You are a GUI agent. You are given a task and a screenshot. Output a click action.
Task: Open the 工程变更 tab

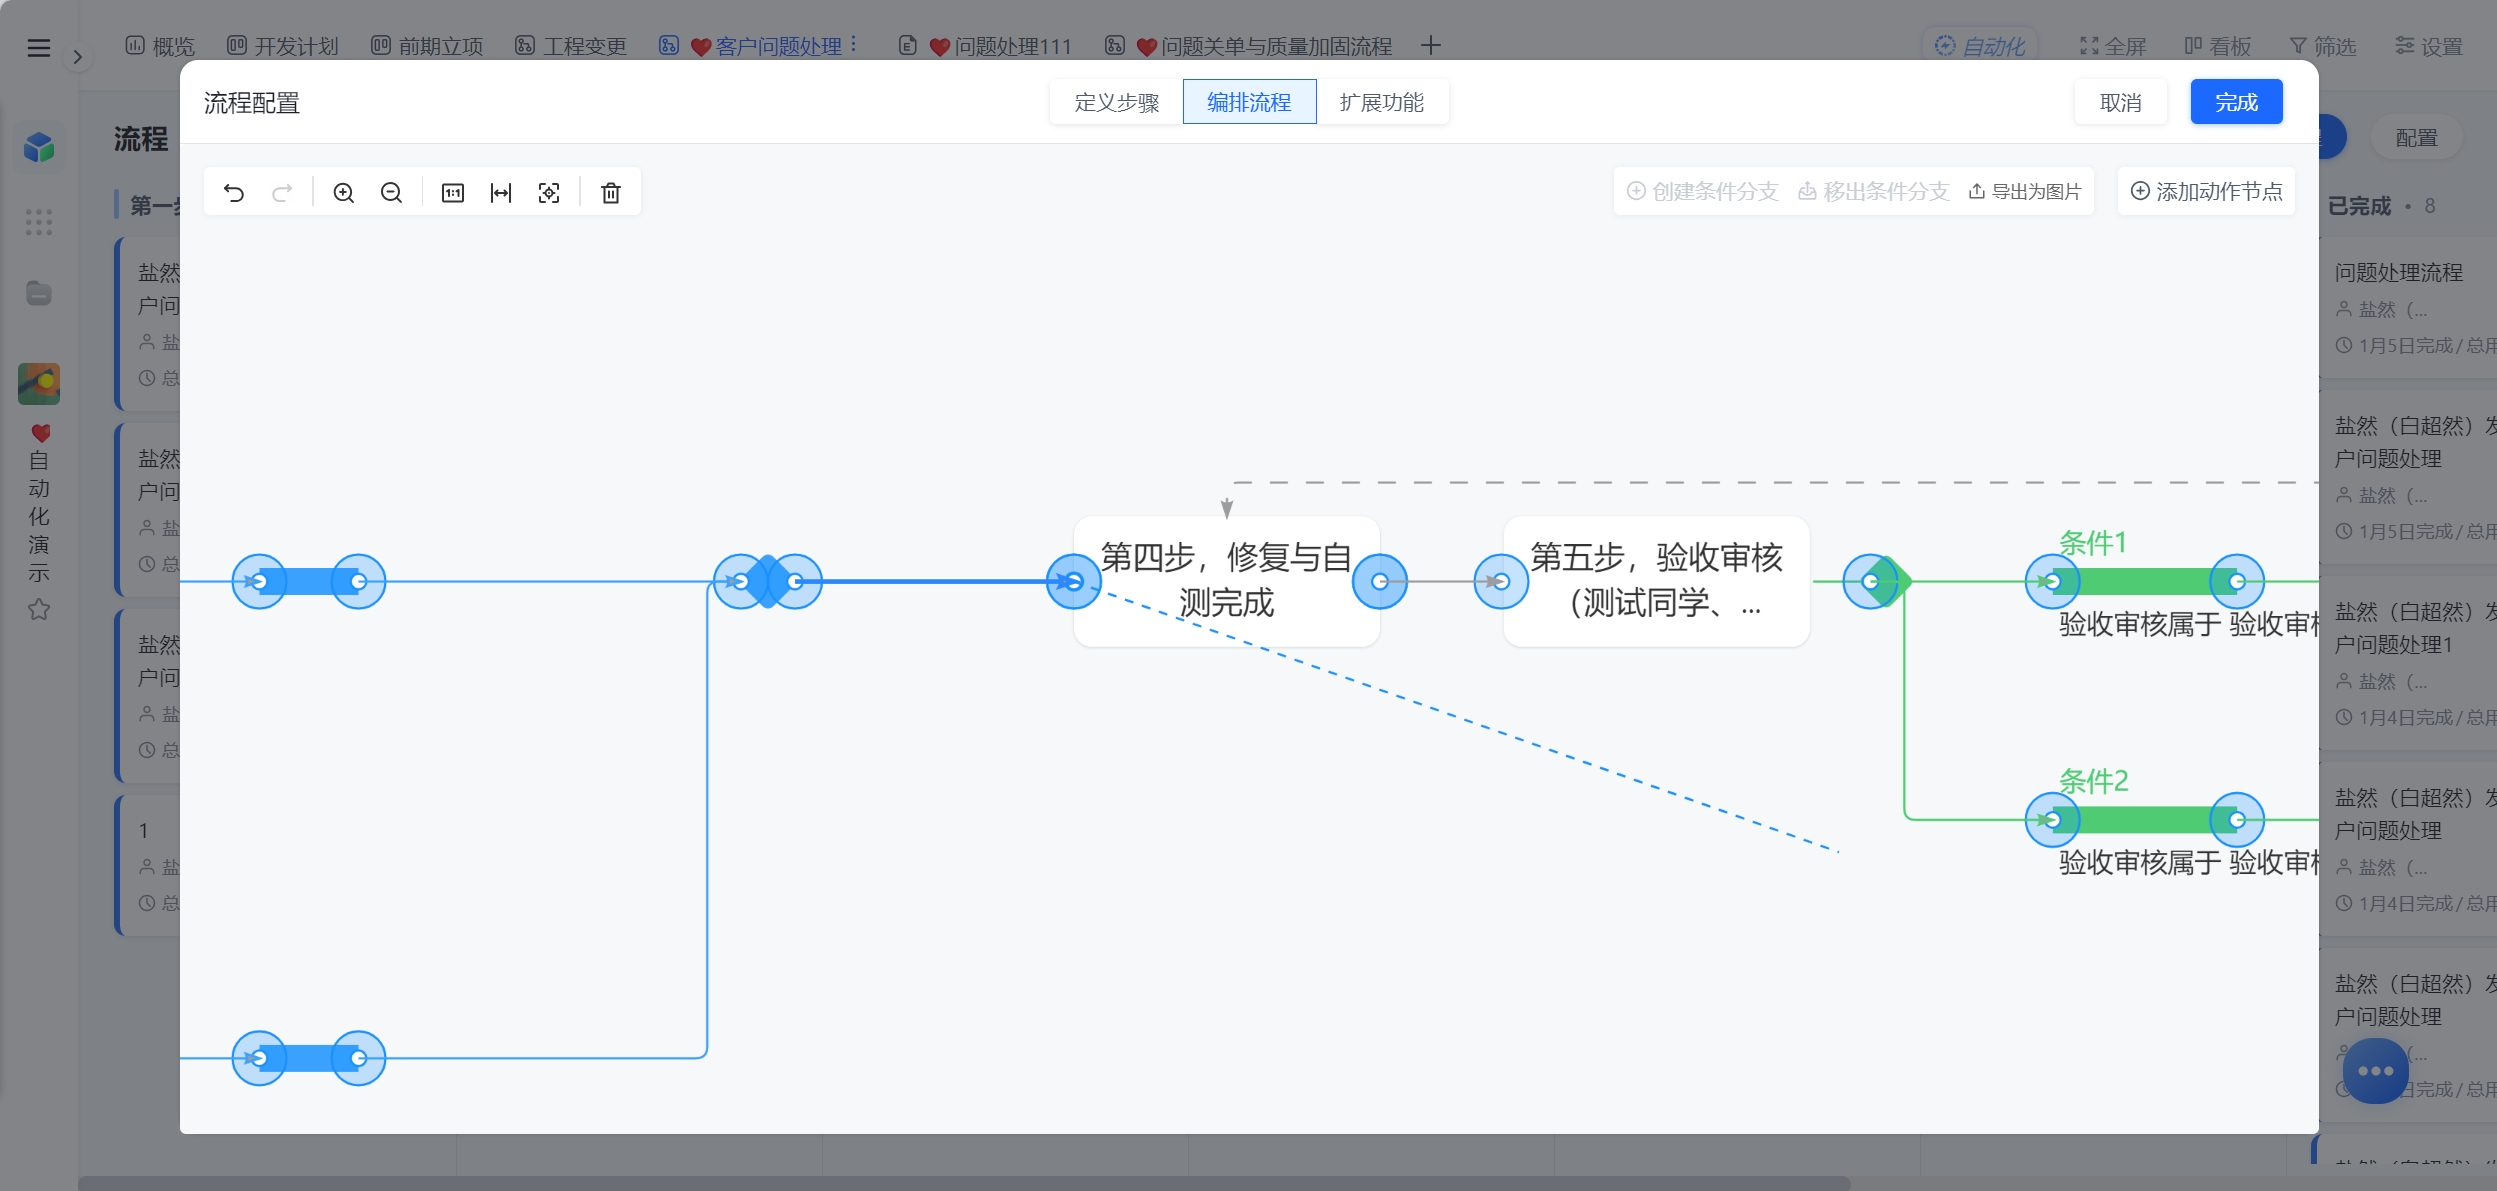point(571,46)
